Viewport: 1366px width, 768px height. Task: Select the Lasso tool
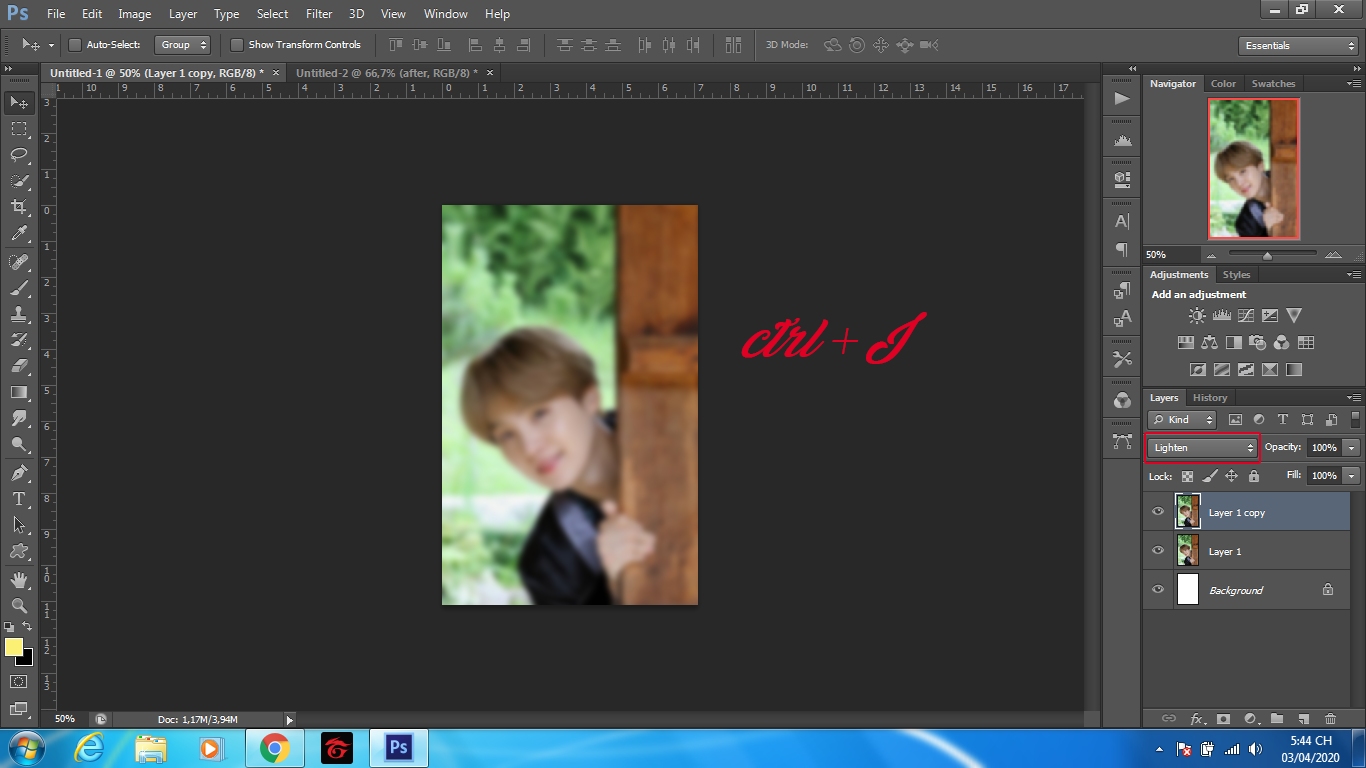[19, 154]
